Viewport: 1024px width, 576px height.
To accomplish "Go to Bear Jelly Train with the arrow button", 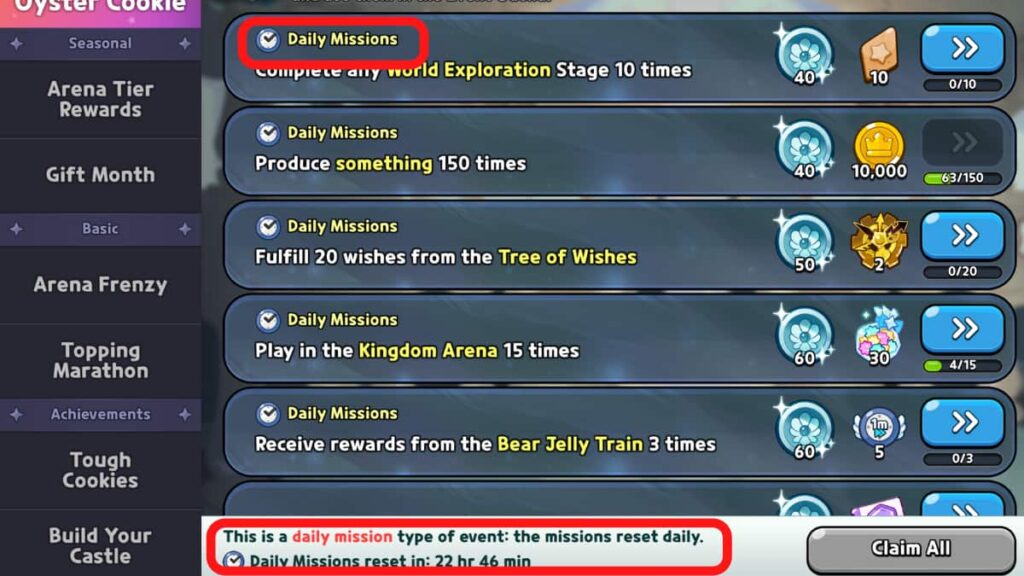I will click(962, 423).
